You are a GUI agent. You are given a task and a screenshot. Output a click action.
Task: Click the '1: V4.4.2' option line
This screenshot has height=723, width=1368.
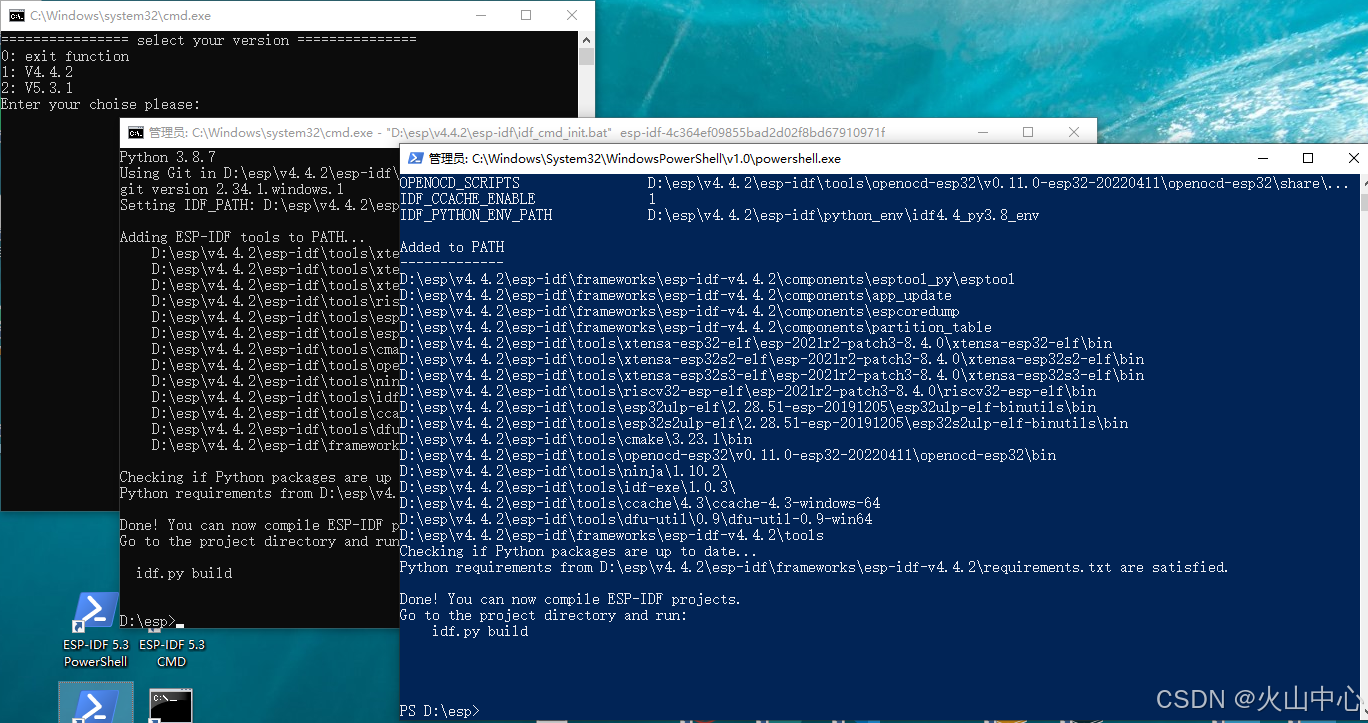point(37,72)
